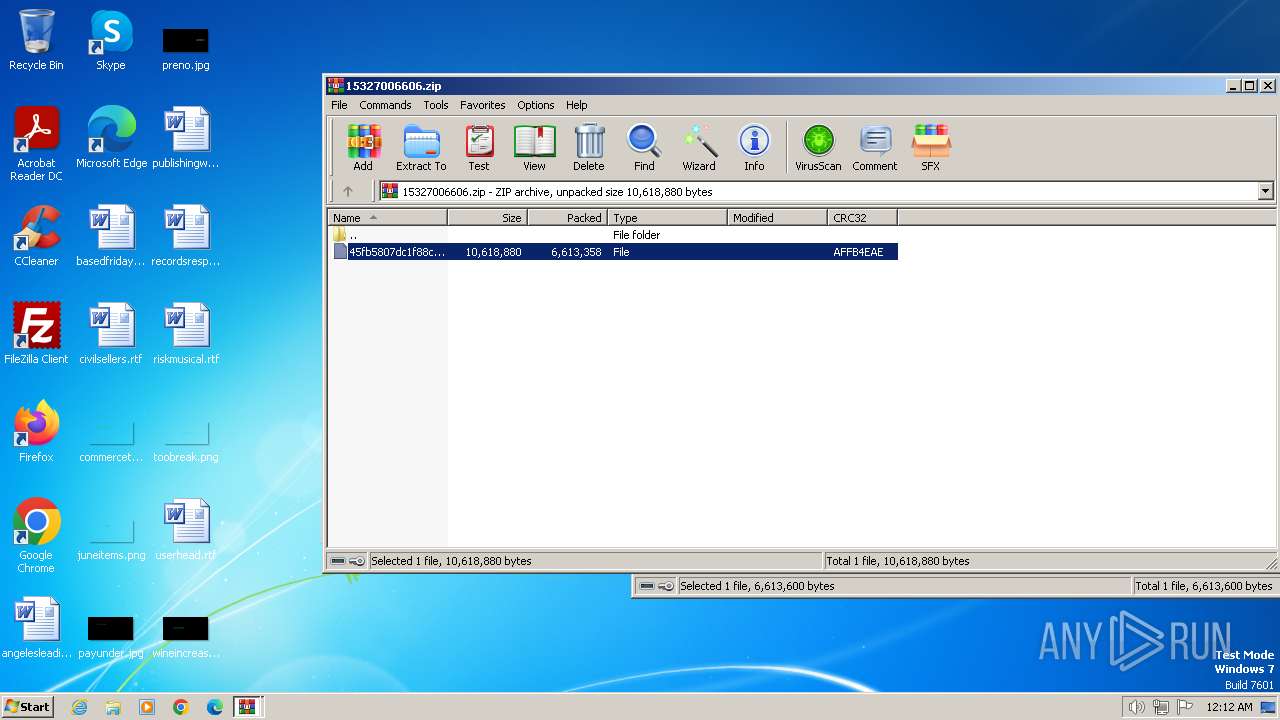Click the Add toolbar icon
This screenshot has height=720, width=1280.
[x=363, y=148]
